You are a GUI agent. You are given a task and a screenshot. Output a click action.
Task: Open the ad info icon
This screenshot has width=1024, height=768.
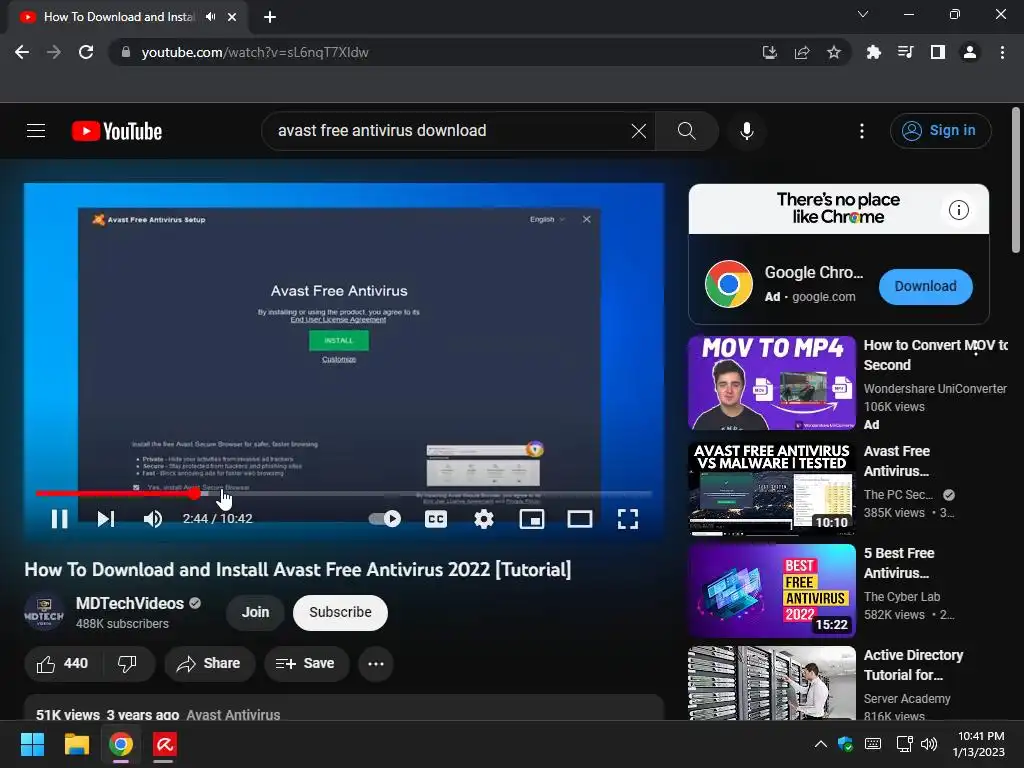(x=959, y=210)
